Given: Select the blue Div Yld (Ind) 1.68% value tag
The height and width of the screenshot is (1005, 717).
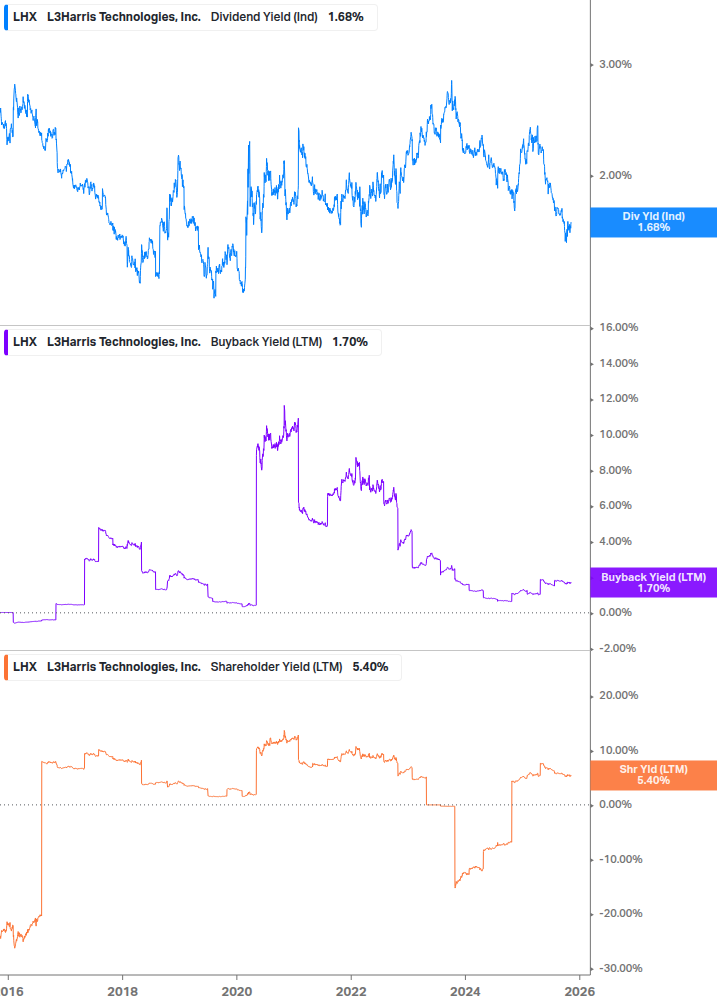Looking at the screenshot, I should click(x=654, y=222).
